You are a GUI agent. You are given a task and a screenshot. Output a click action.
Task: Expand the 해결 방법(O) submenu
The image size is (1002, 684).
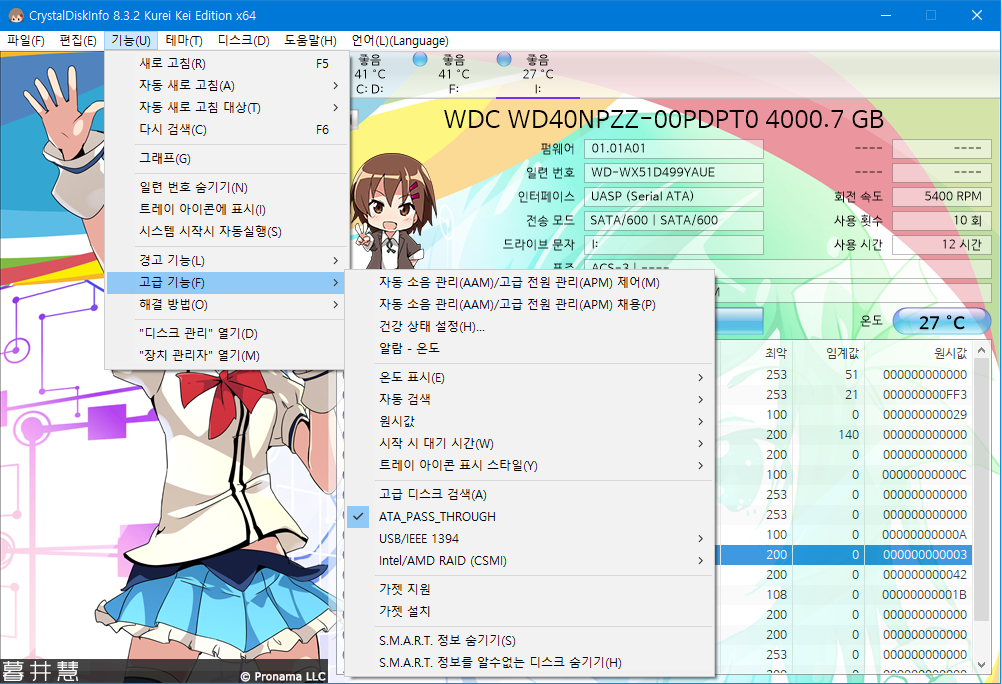(227, 305)
